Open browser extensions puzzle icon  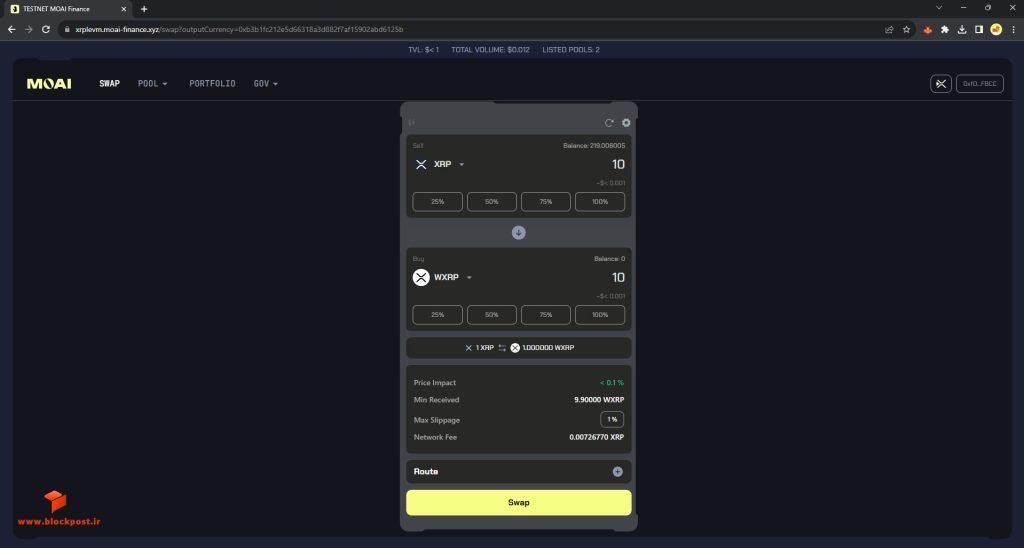pyautogui.click(x=944, y=29)
